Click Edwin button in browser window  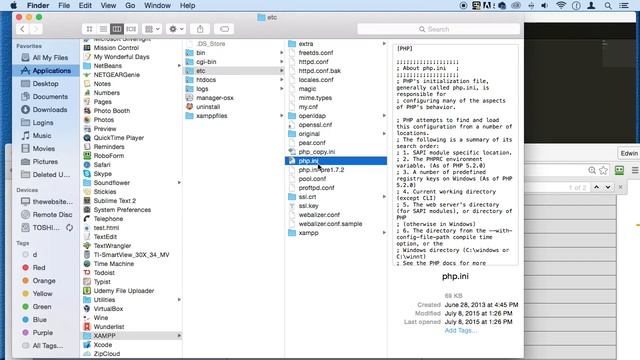pyautogui.click(x=629, y=153)
